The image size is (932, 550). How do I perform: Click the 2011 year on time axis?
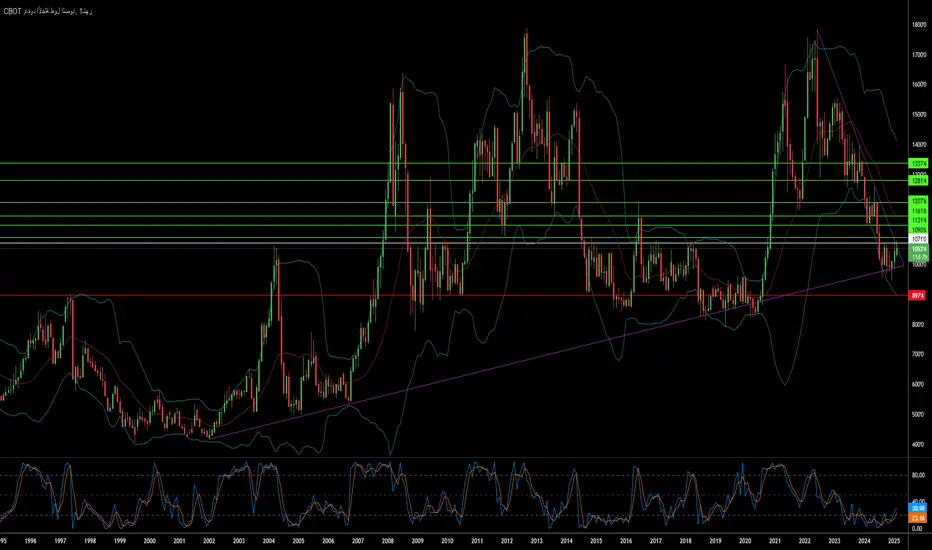pos(477,541)
